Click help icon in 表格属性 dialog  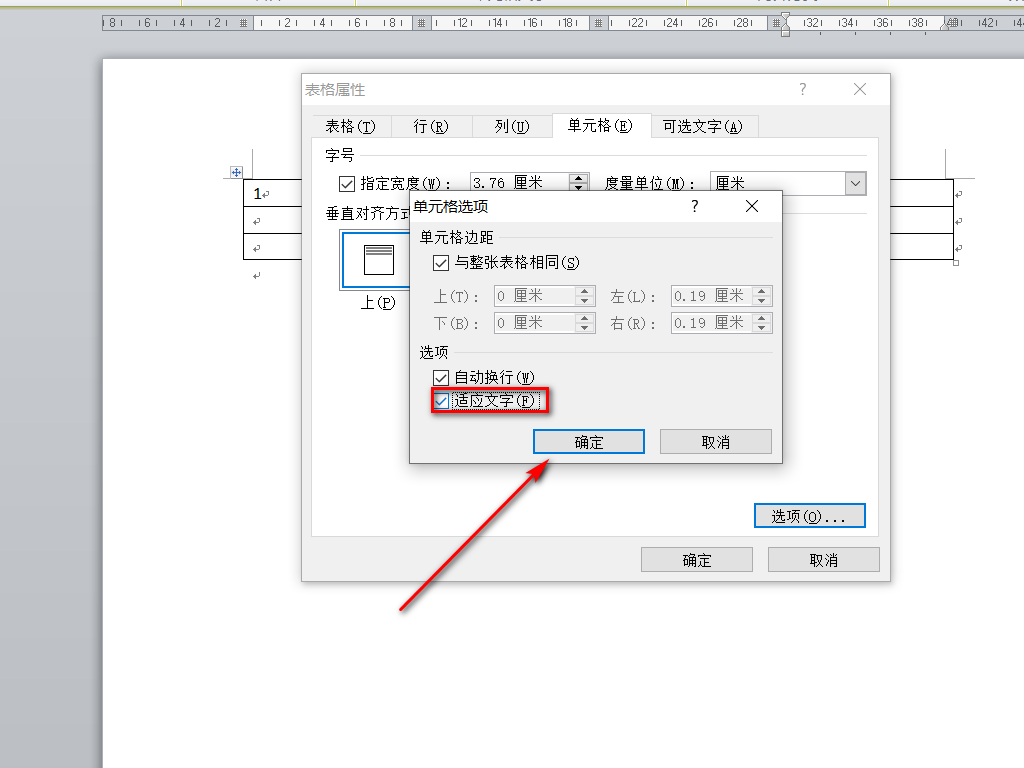803,89
